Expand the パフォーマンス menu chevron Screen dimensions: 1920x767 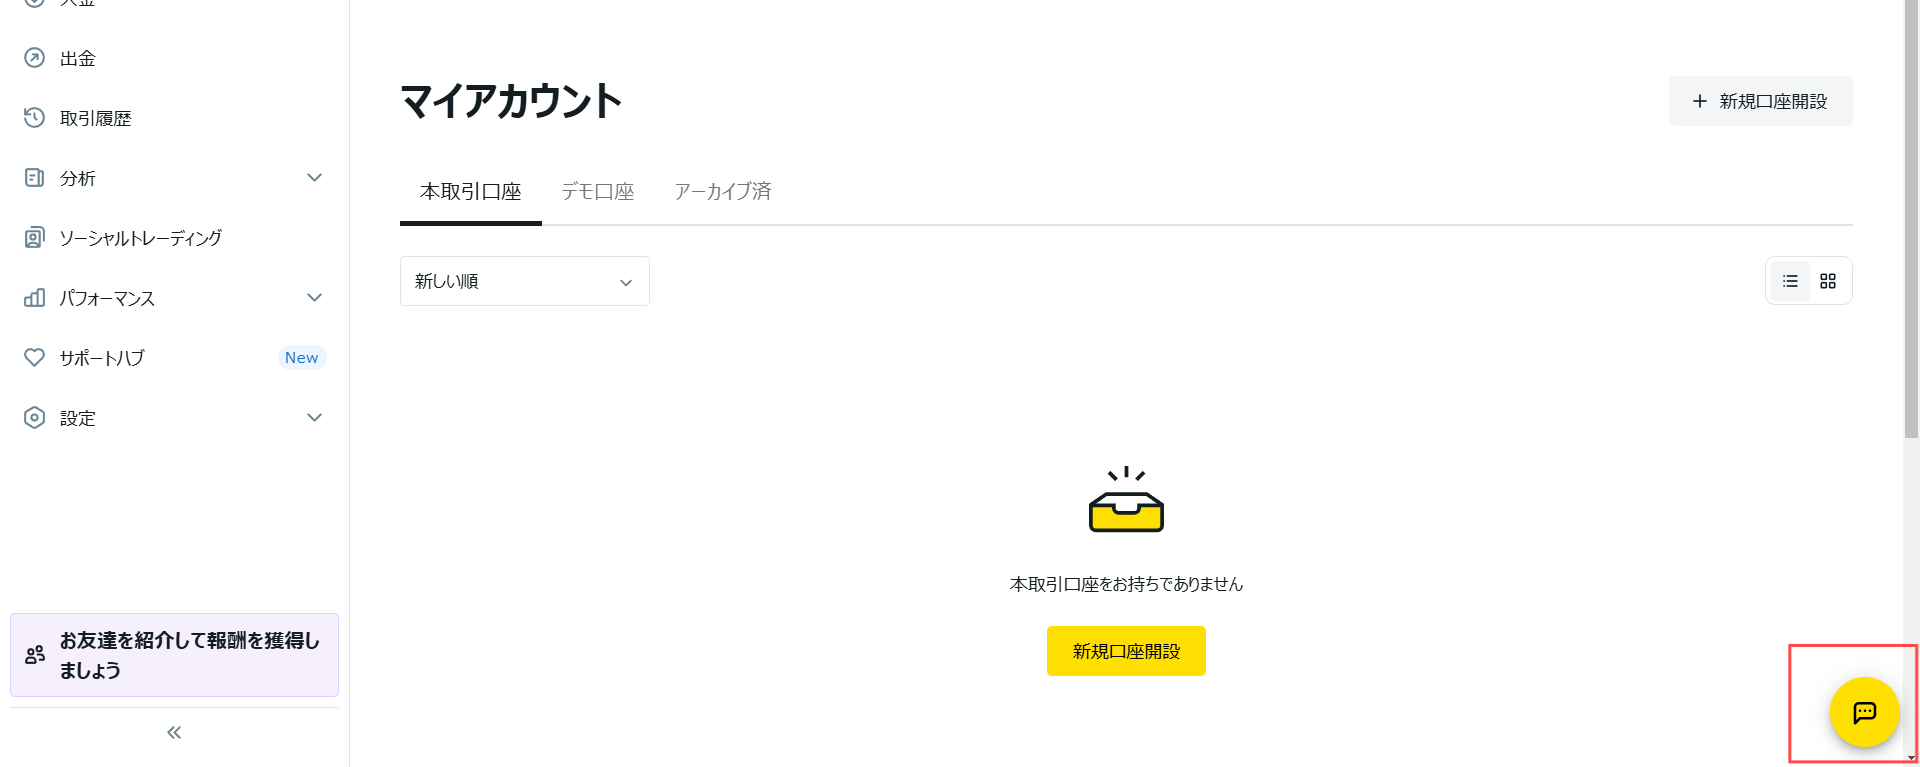(x=314, y=298)
